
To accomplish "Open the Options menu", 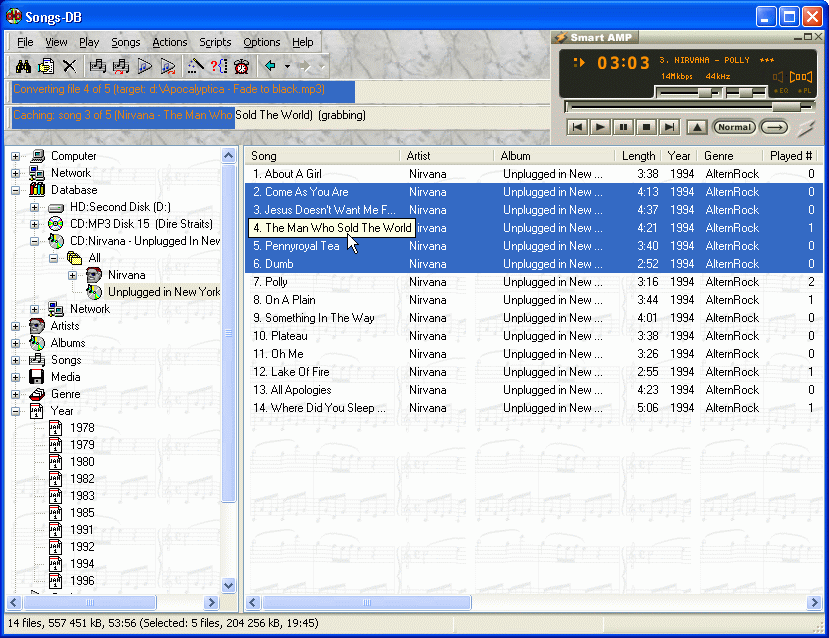I will pos(262,42).
